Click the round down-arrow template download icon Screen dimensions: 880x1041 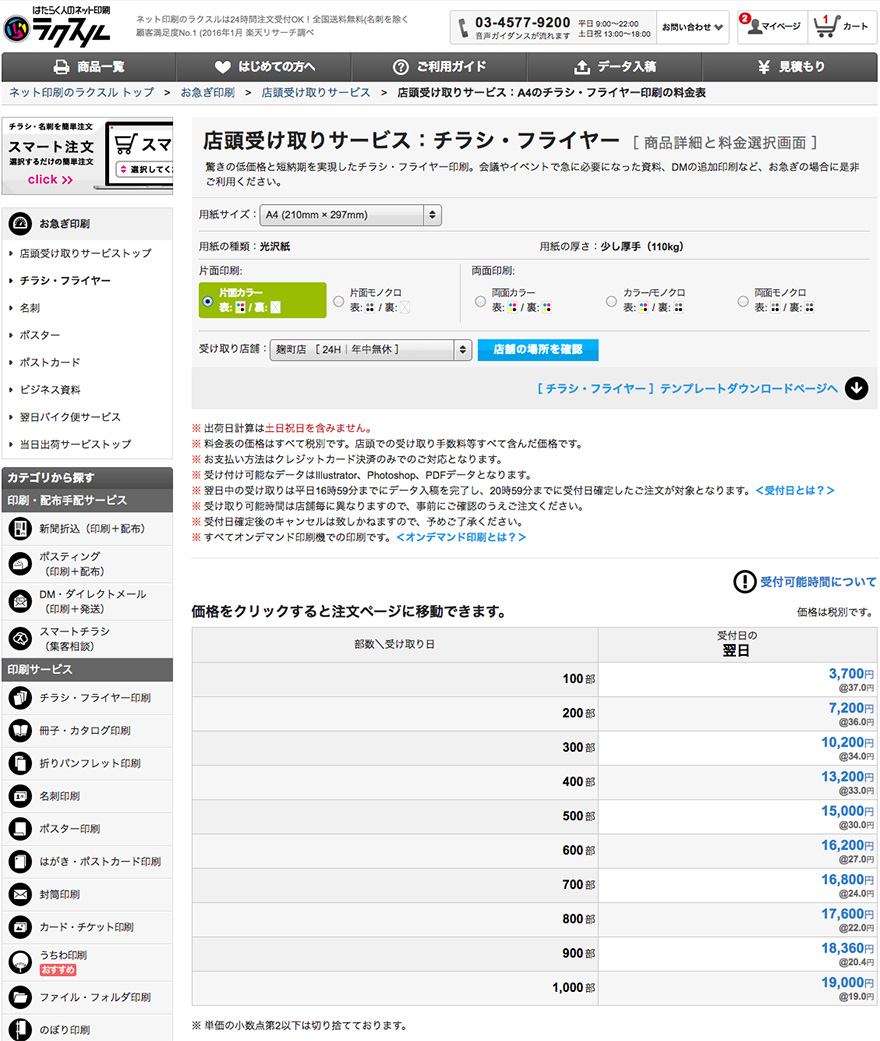click(x=856, y=389)
